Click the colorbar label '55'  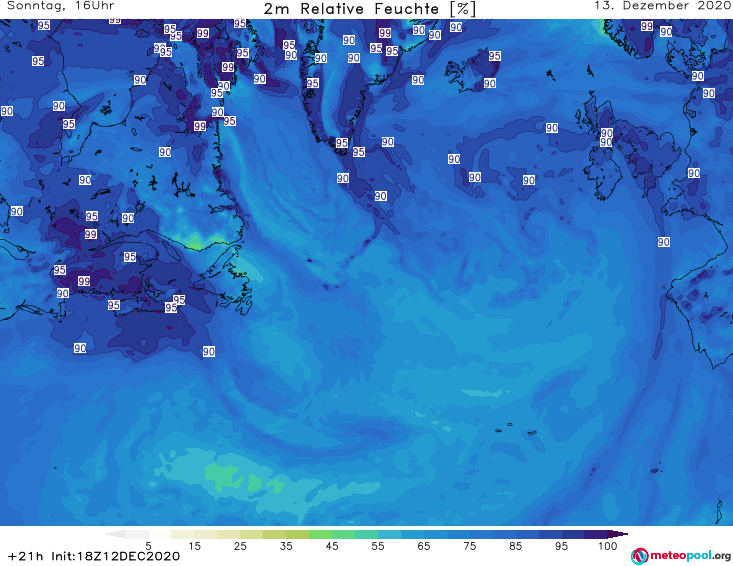coord(378,546)
